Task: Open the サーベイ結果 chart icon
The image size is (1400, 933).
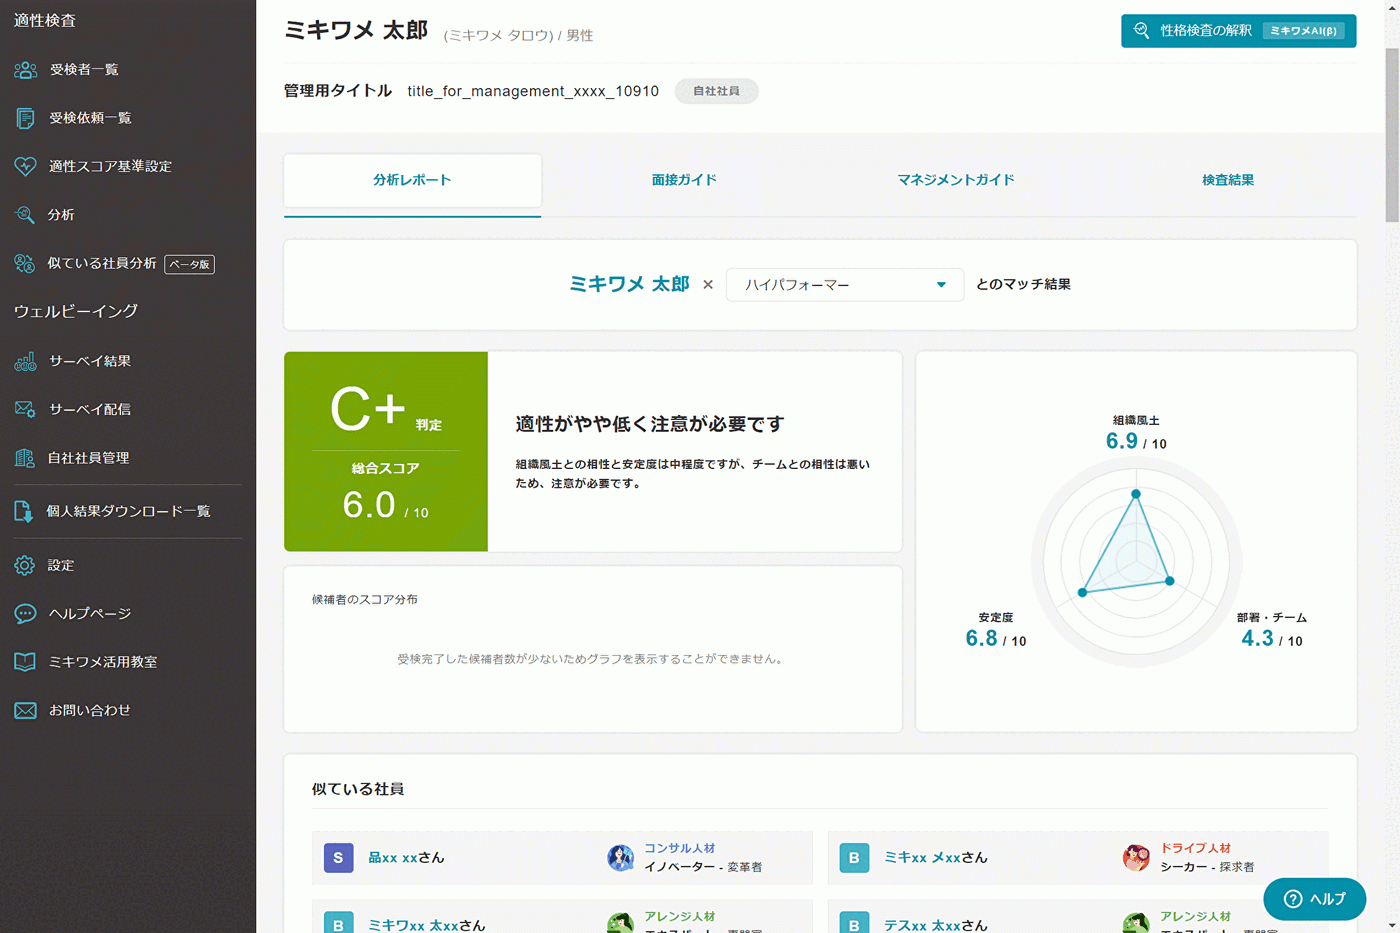Action: pos(25,361)
